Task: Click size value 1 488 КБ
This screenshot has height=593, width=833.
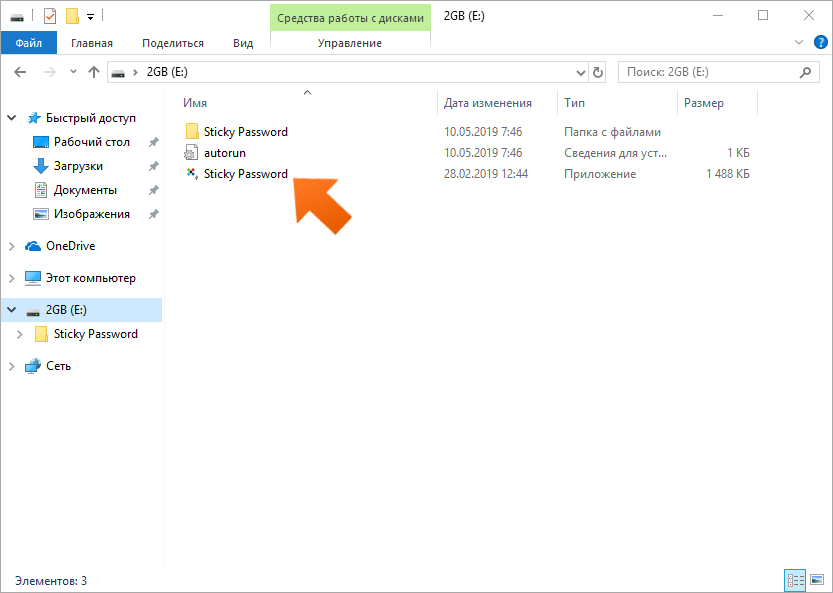Action: coord(727,174)
